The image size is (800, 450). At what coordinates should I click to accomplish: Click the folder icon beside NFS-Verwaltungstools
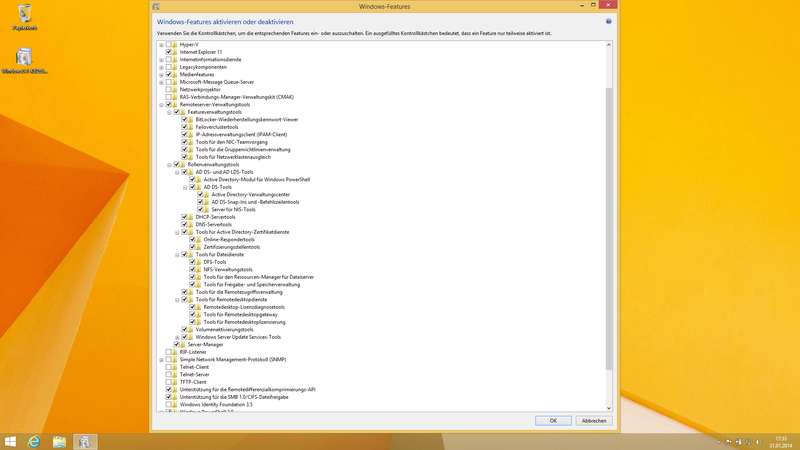pos(198,269)
